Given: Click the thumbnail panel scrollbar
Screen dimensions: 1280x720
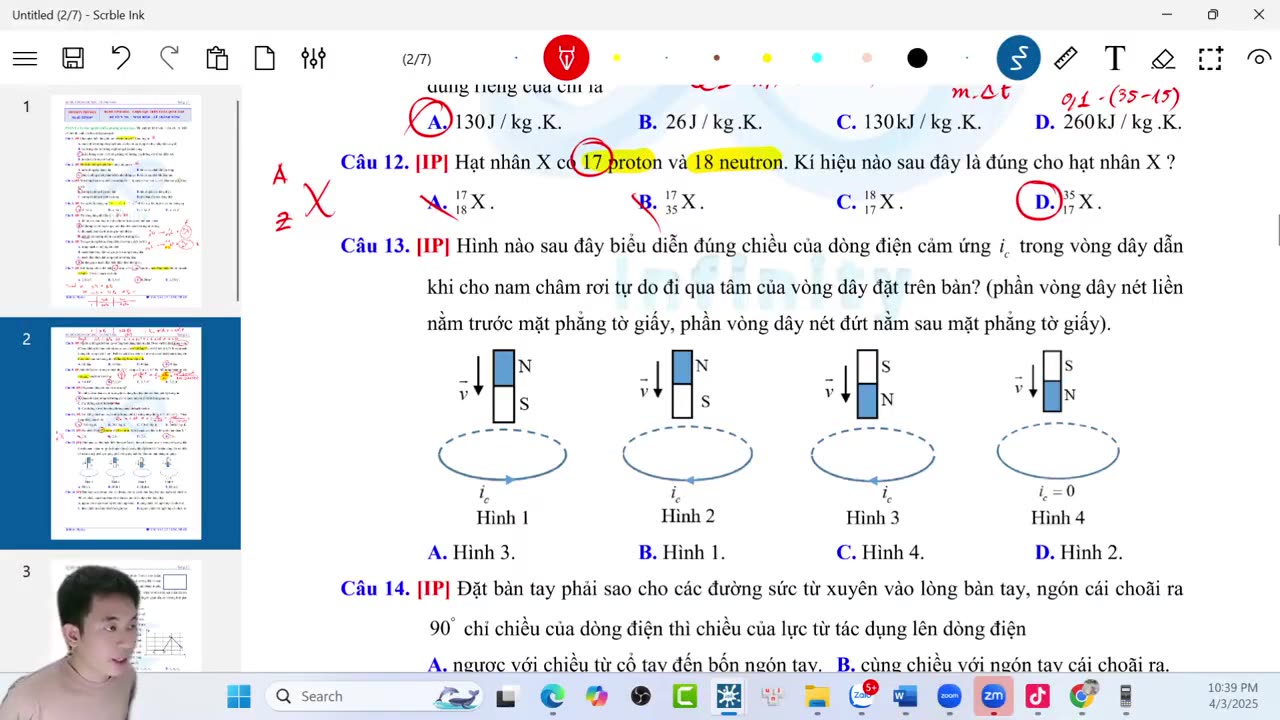Looking at the screenshot, I should (x=238, y=200).
